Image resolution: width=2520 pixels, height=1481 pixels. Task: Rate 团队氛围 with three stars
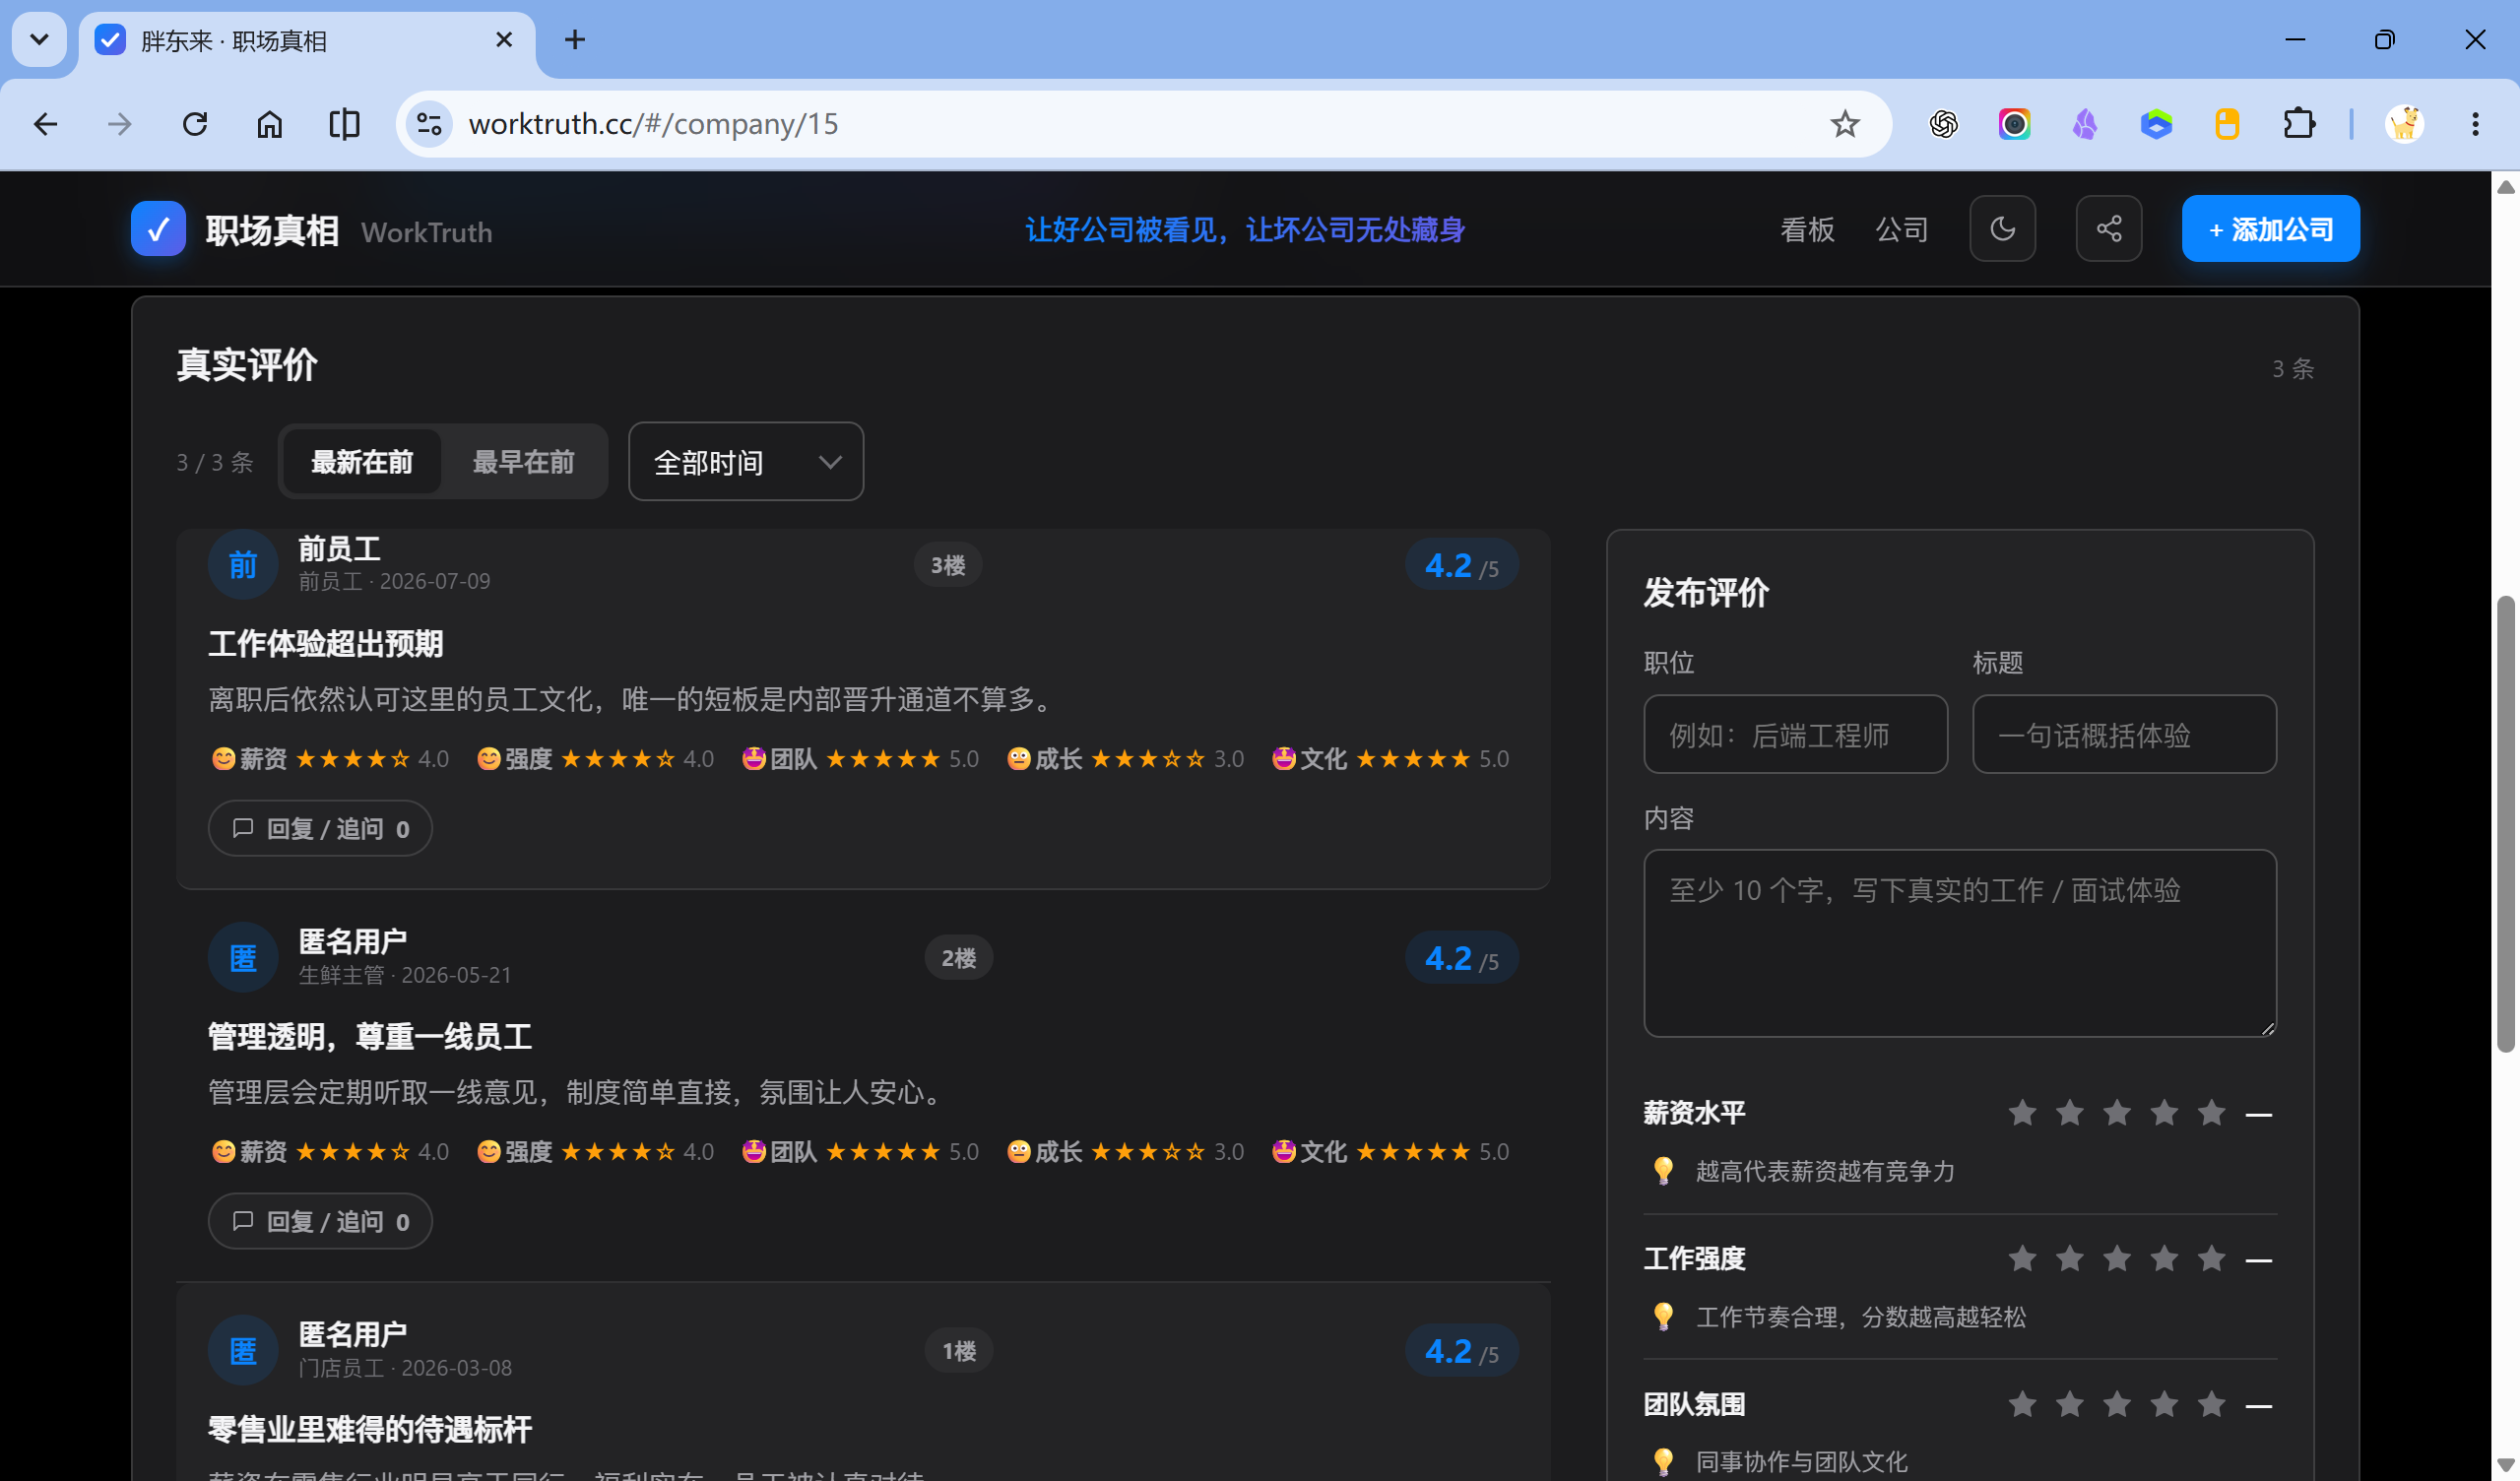2116,1404
